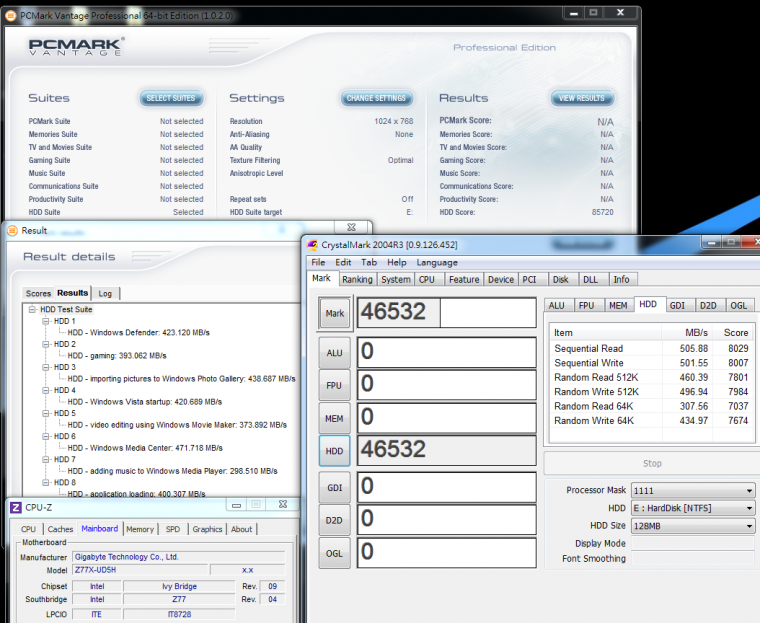This screenshot has width=760, height=623.
Task: Open the Edit menu in CrystalMark
Action: pyautogui.click(x=343, y=262)
